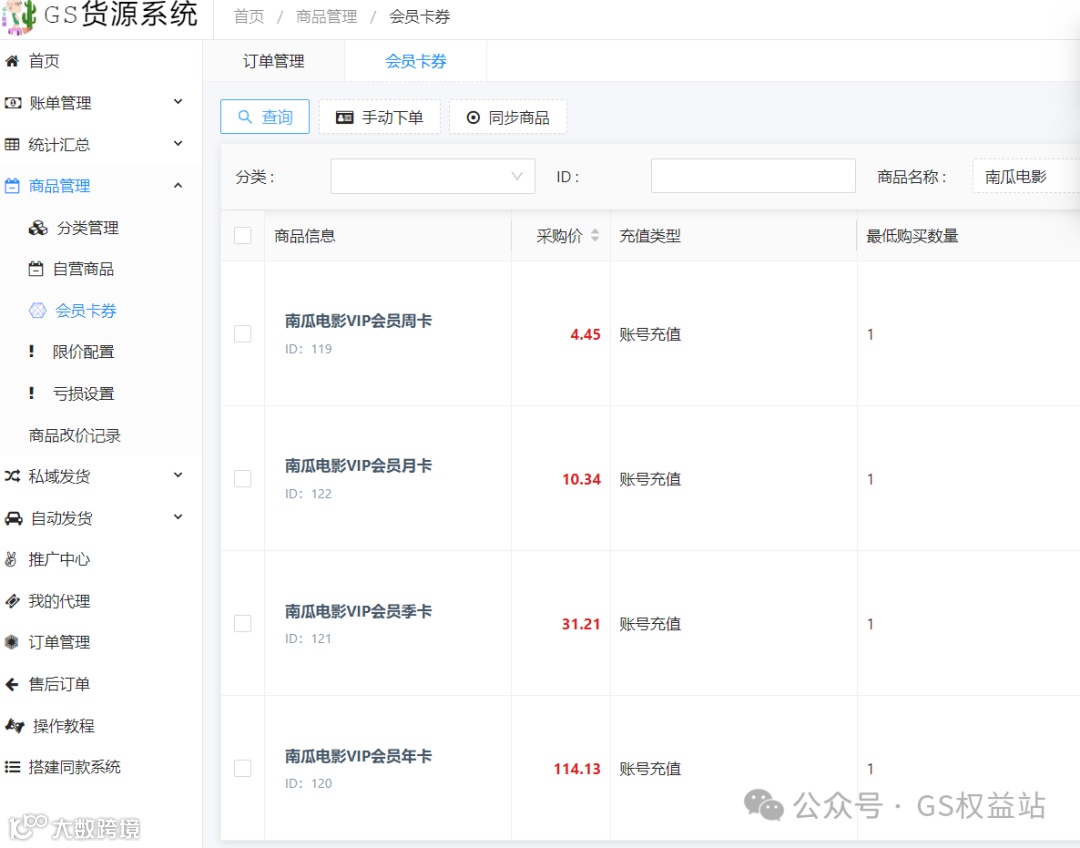Check the box for 南瓜电影VIP会员月卡
Viewport: 1080px width, 848px height.
242,479
